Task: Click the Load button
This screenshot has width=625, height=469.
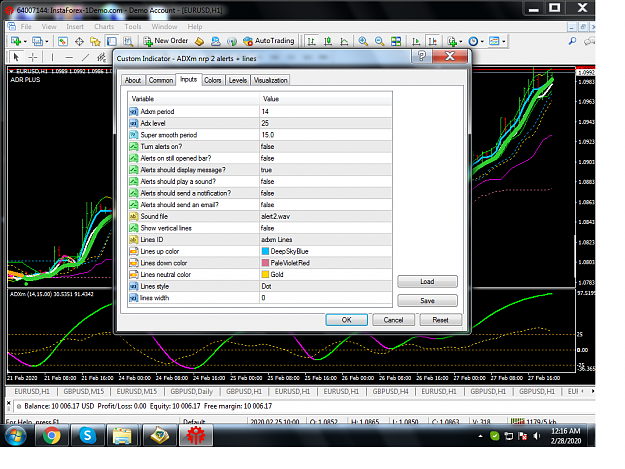Action: point(427,281)
